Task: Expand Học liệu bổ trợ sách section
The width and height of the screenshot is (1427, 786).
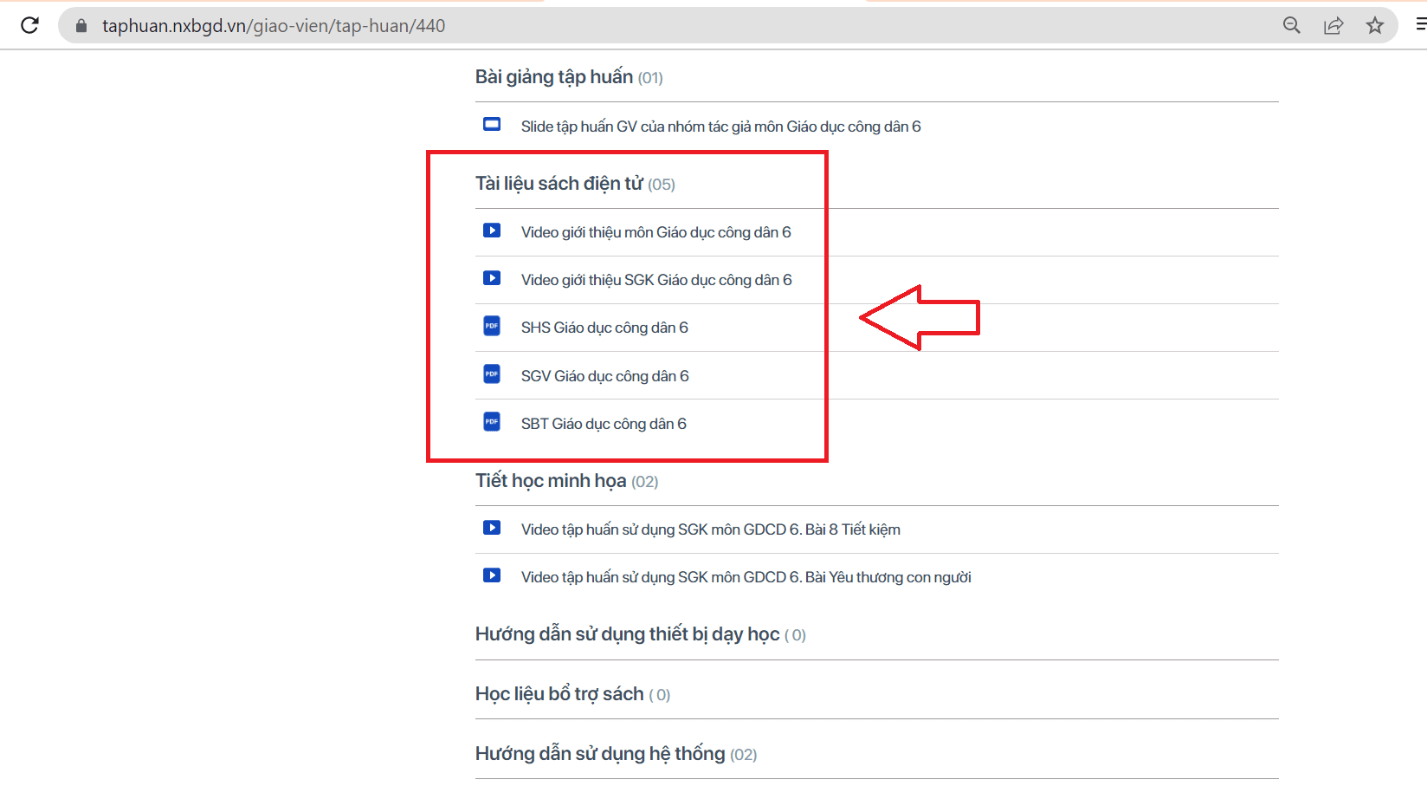Action: [x=559, y=694]
